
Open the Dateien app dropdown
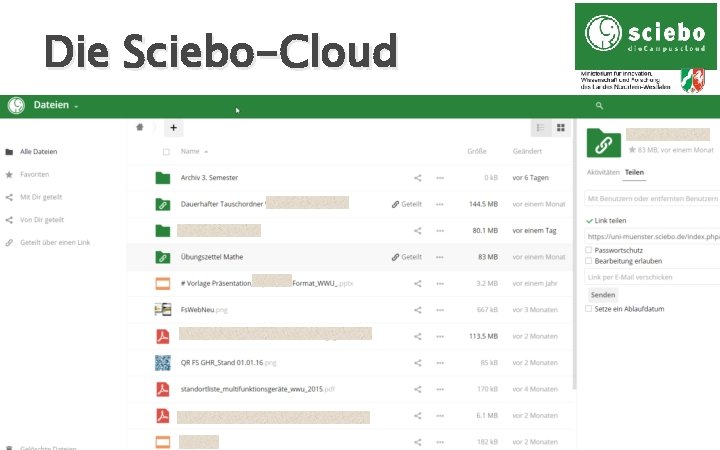click(x=56, y=105)
